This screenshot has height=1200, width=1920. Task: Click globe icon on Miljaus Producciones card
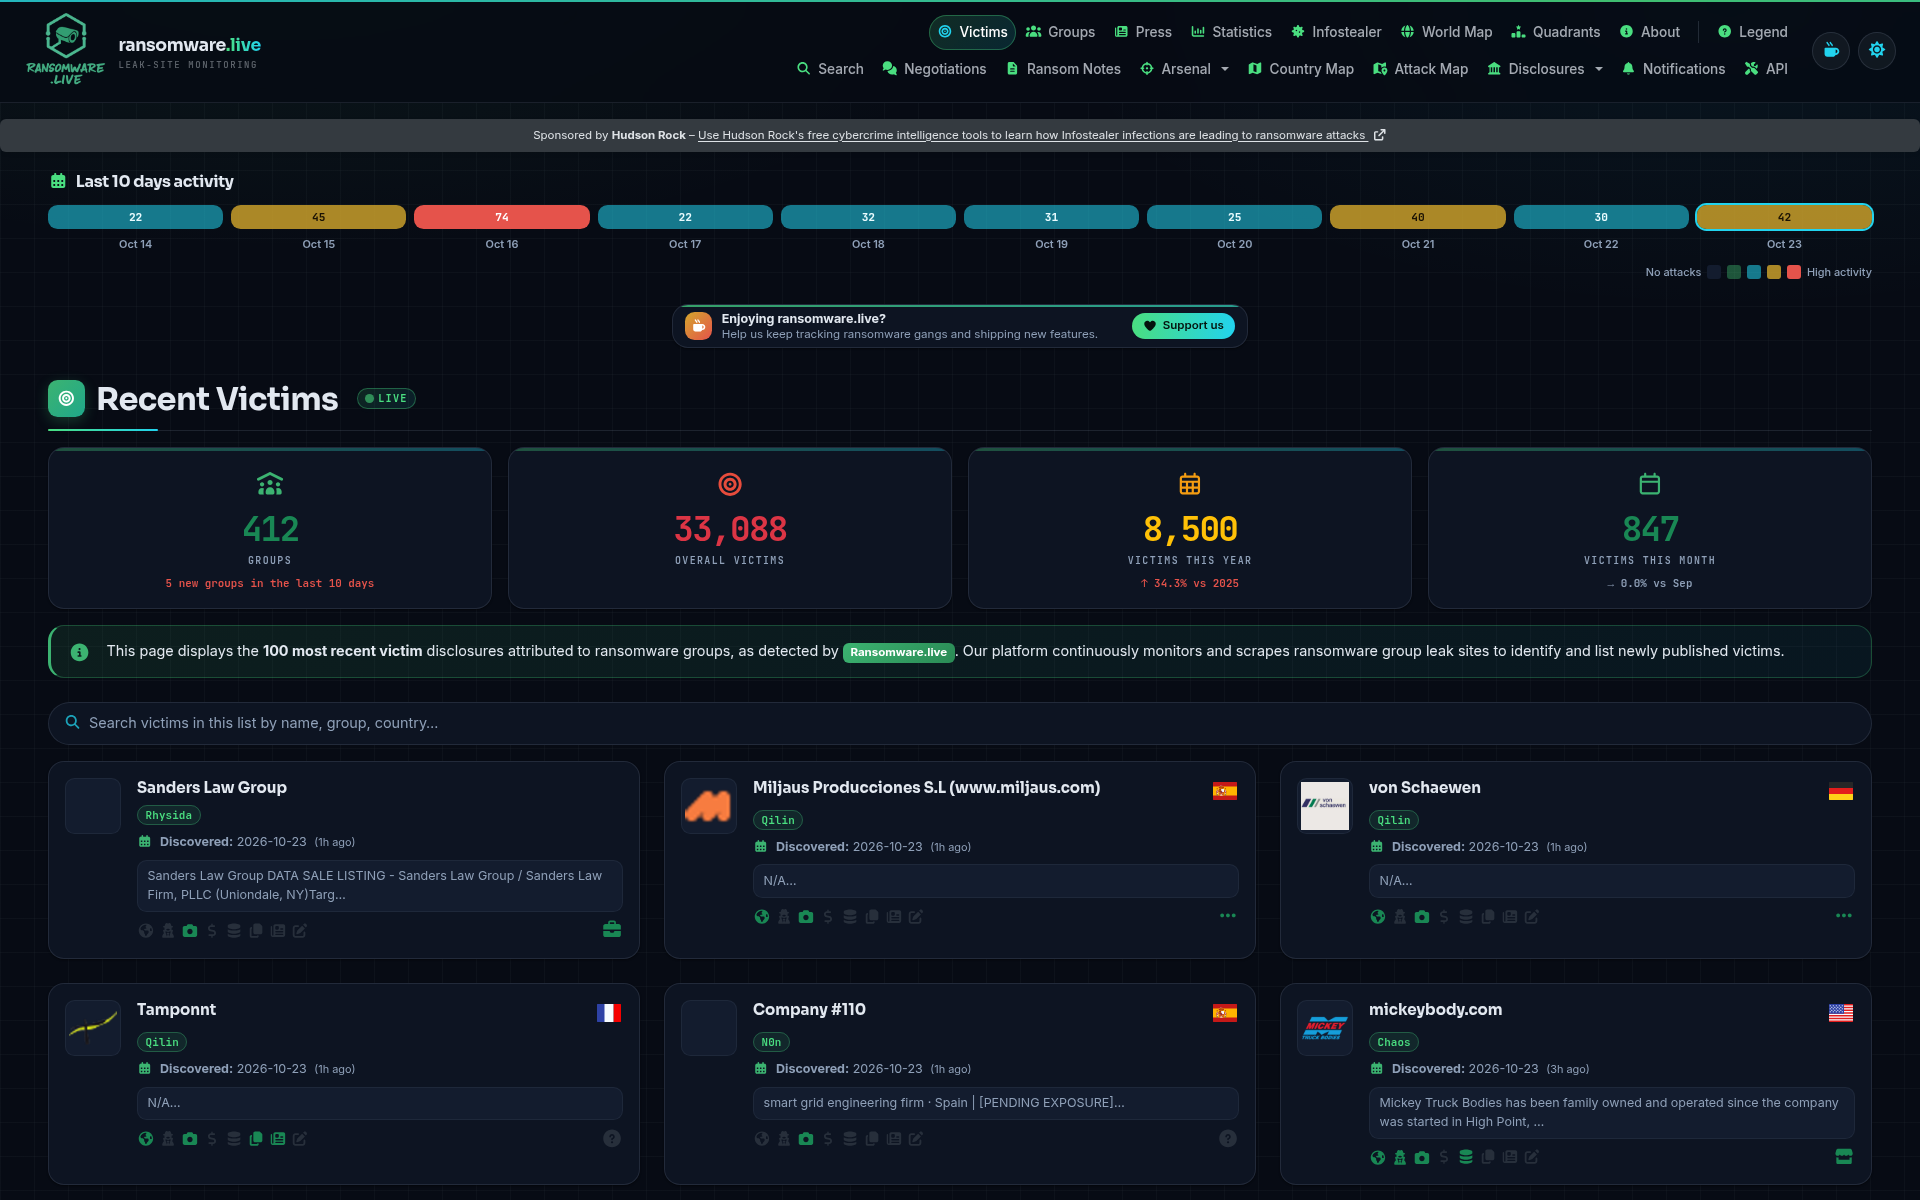click(762, 917)
